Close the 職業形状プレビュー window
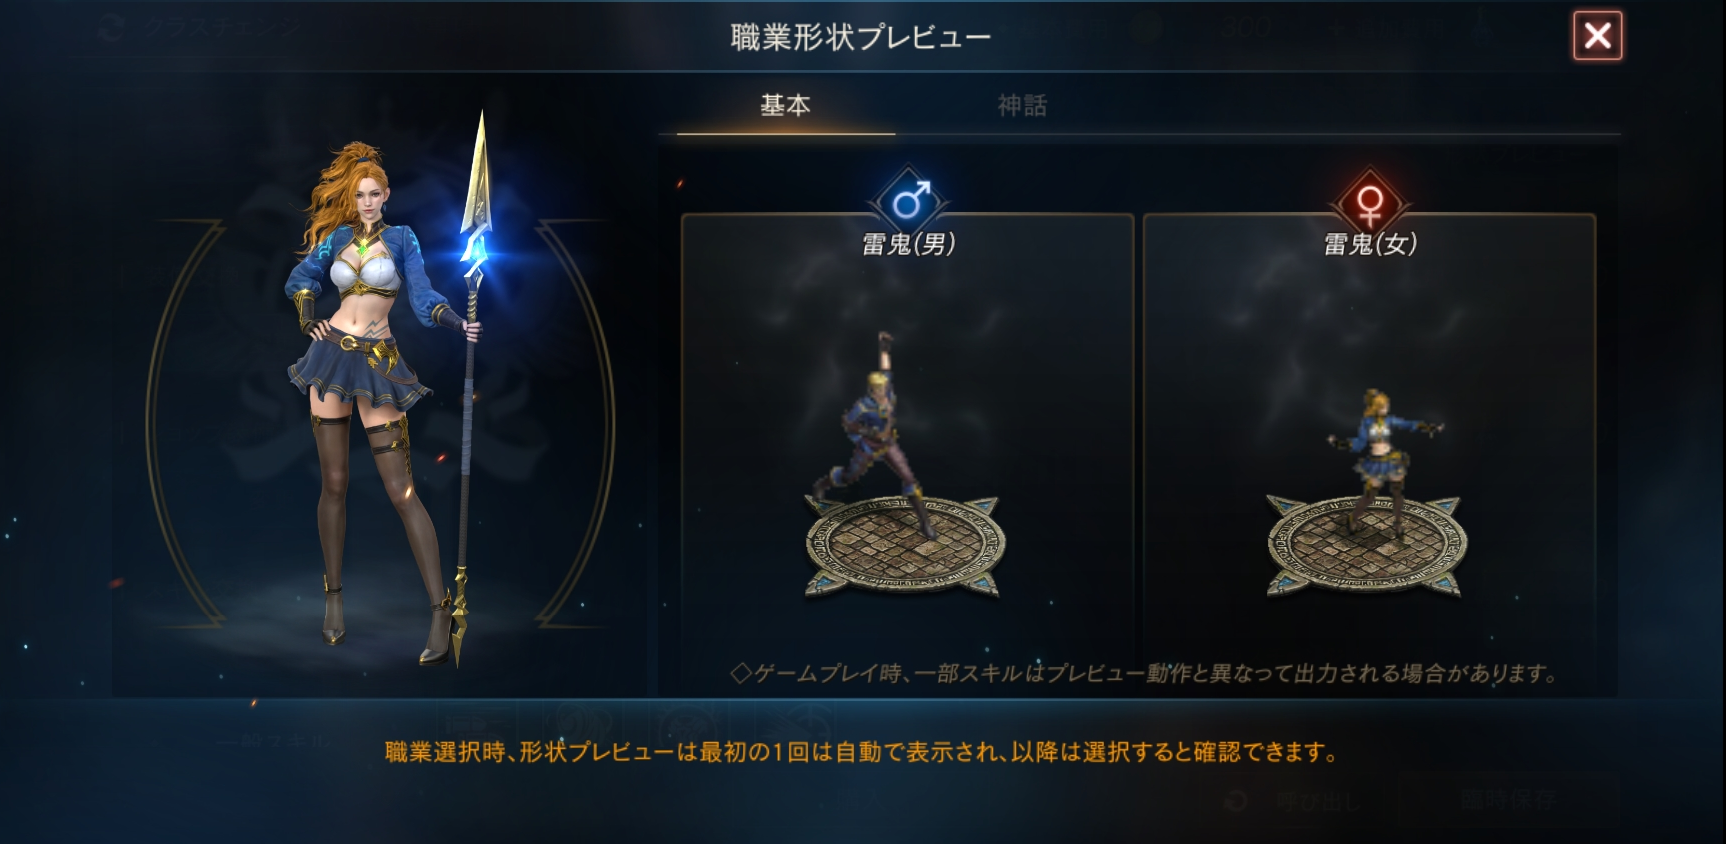This screenshot has height=844, width=1726. pyautogui.click(x=1597, y=36)
